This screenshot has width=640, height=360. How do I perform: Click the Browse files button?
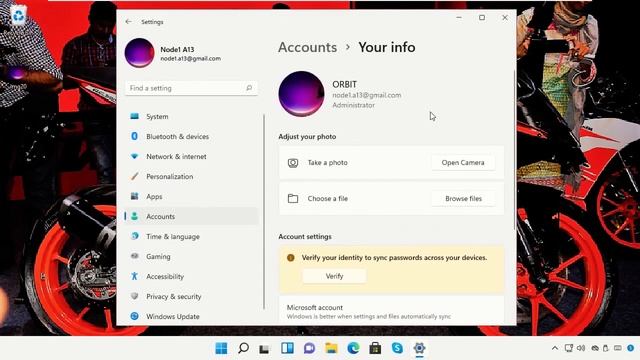(x=463, y=198)
